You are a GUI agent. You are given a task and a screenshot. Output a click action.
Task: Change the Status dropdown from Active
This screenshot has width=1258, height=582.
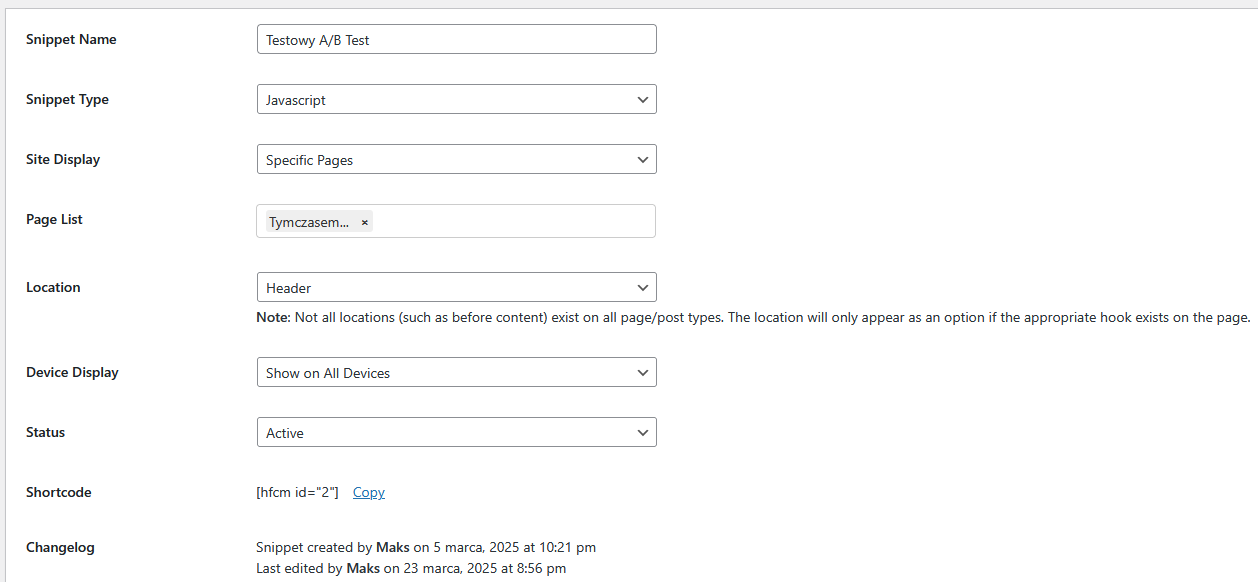pyautogui.click(x=456, y=432)
